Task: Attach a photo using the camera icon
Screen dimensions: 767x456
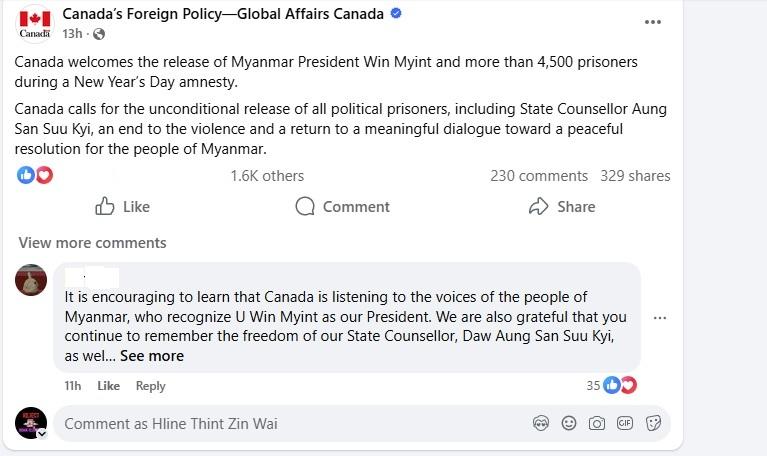Action: pyautogui.click(x=597, y=423)
